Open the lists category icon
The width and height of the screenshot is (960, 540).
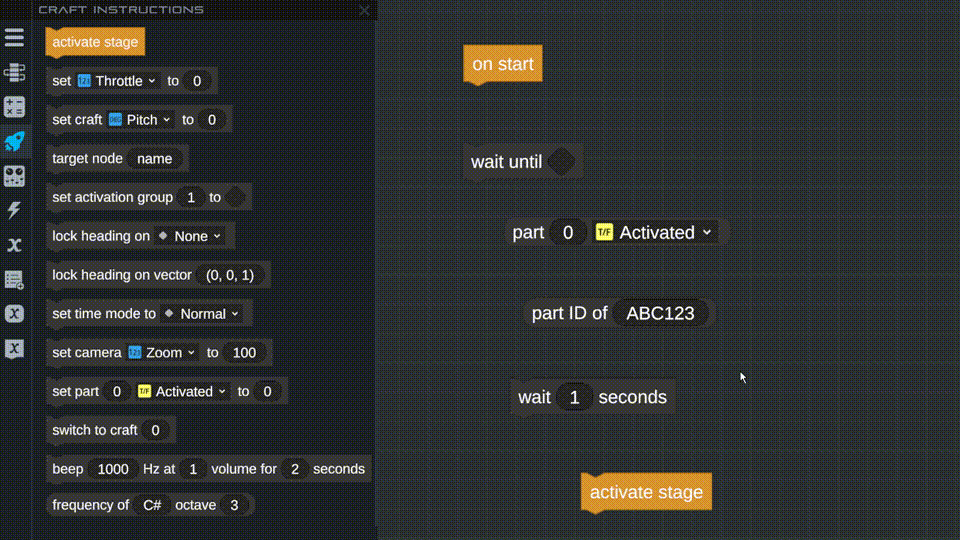pos(14,280)
